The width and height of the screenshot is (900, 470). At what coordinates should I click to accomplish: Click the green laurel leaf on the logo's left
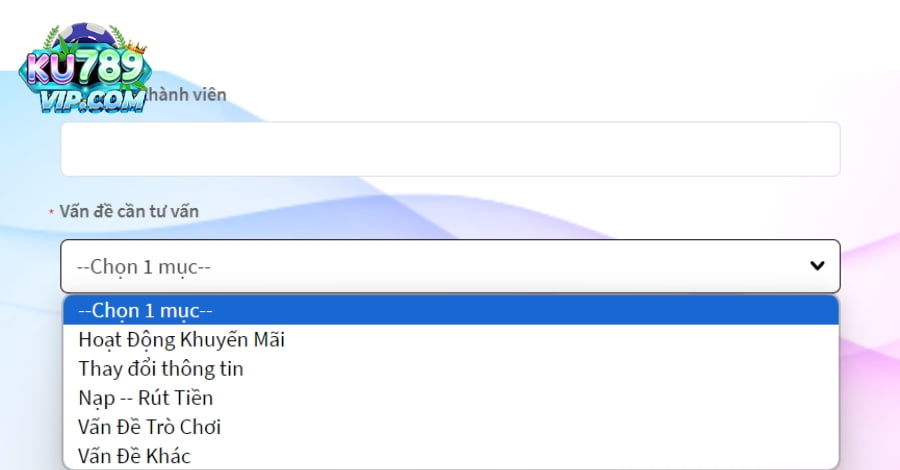coord(53,38)
